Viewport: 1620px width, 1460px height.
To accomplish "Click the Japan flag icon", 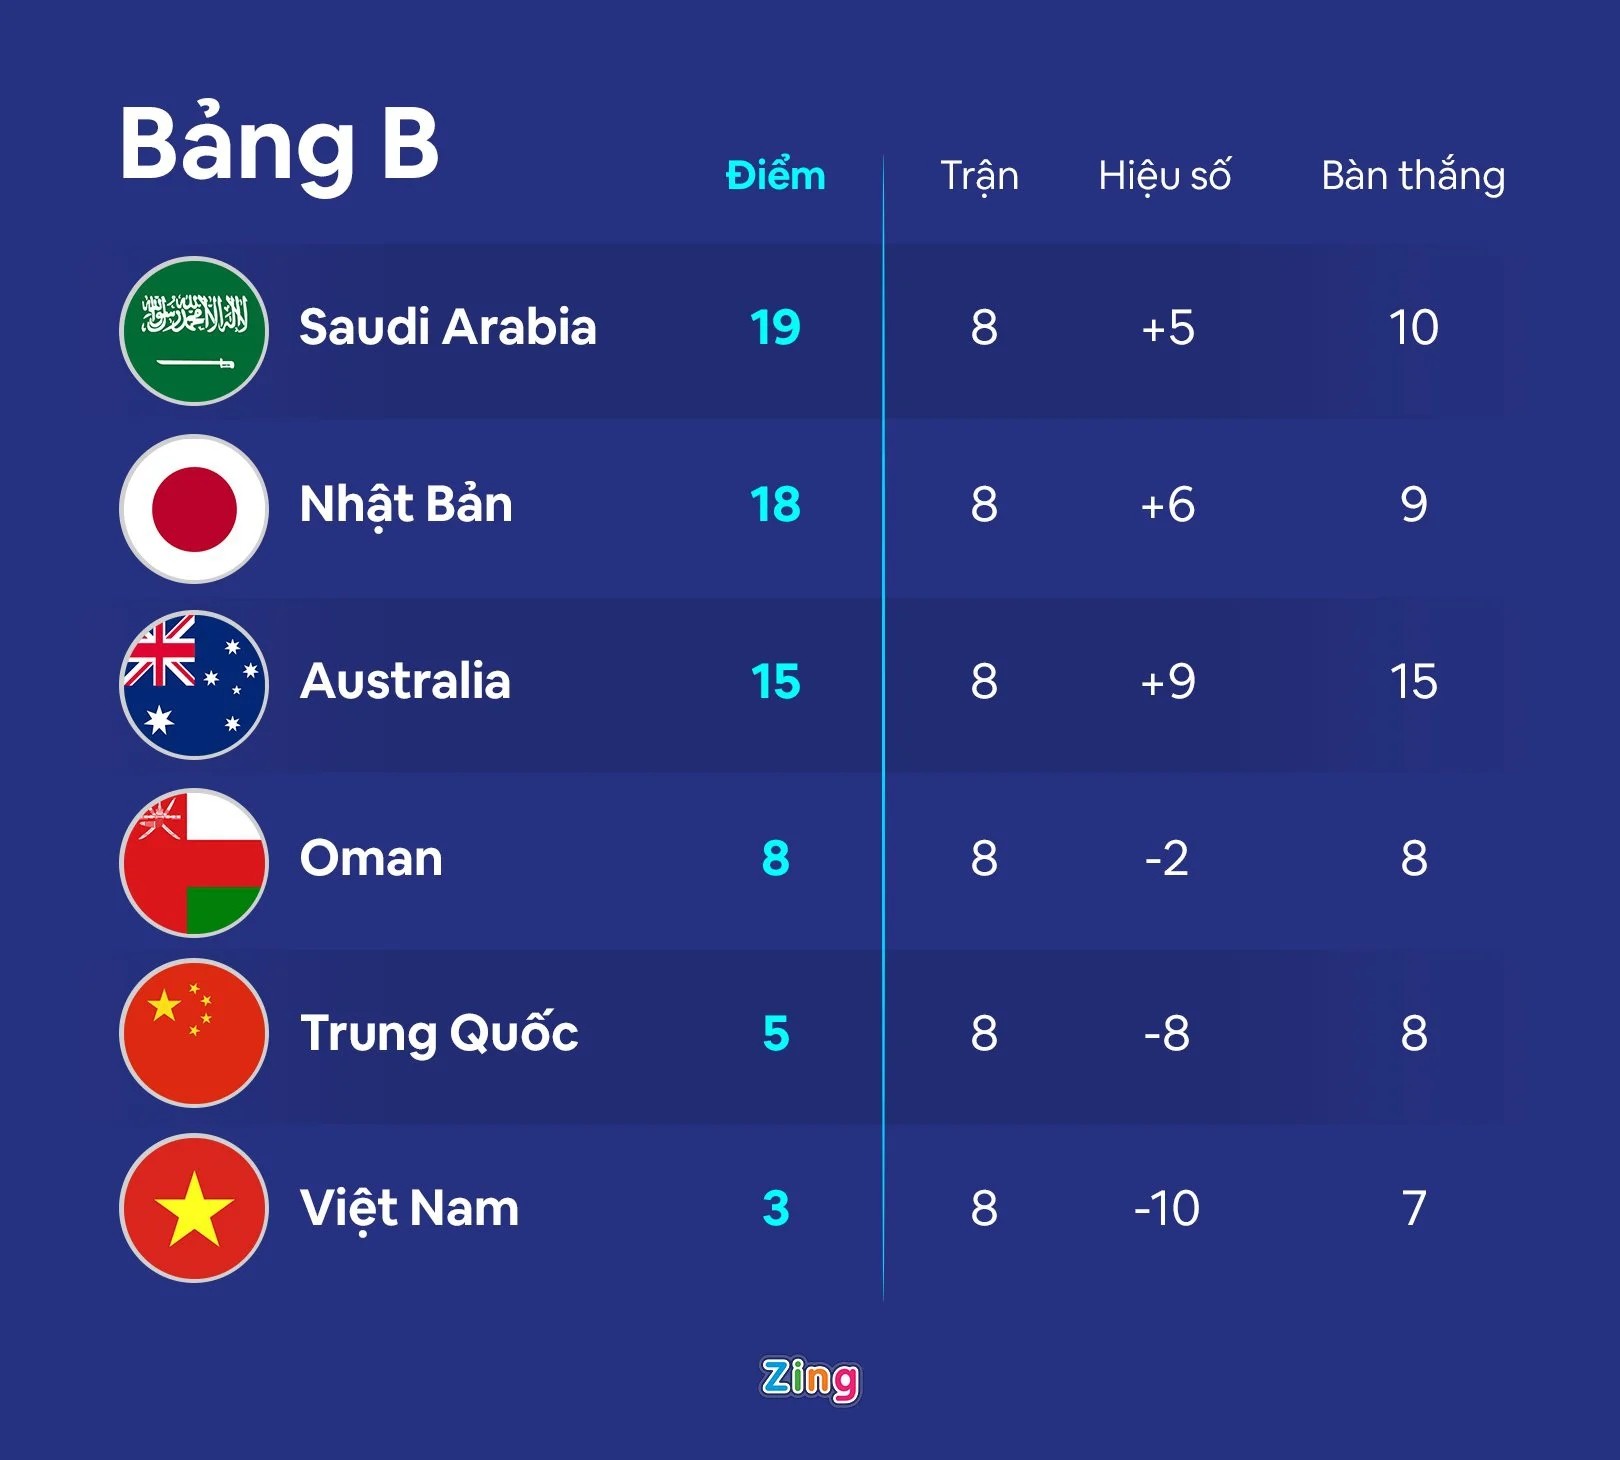I will click(x=194, y=508).
